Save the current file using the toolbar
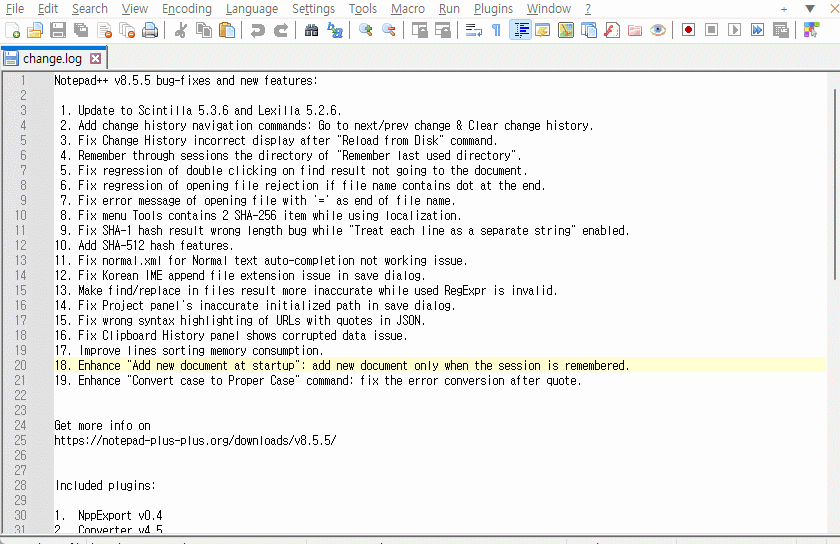840x544 pixels. click(x=58, y=31)
